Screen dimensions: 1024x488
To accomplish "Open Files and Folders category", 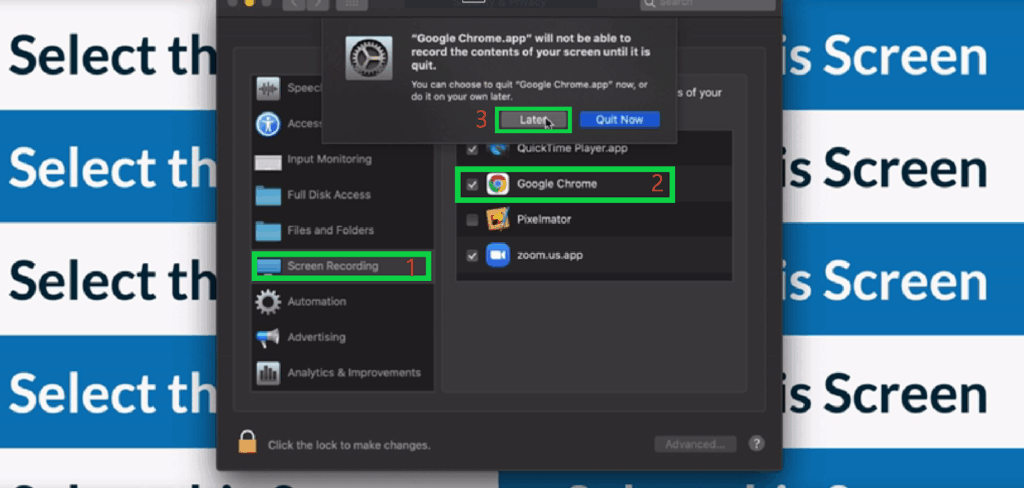I will 328,230.
